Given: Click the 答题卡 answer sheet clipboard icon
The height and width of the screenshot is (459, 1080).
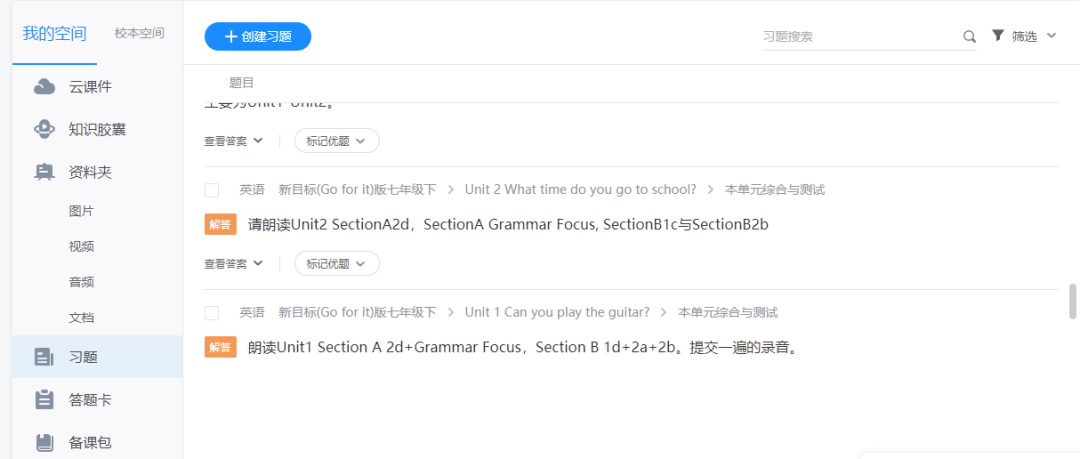Looking at the screenshot, I should tap(44, 400).
